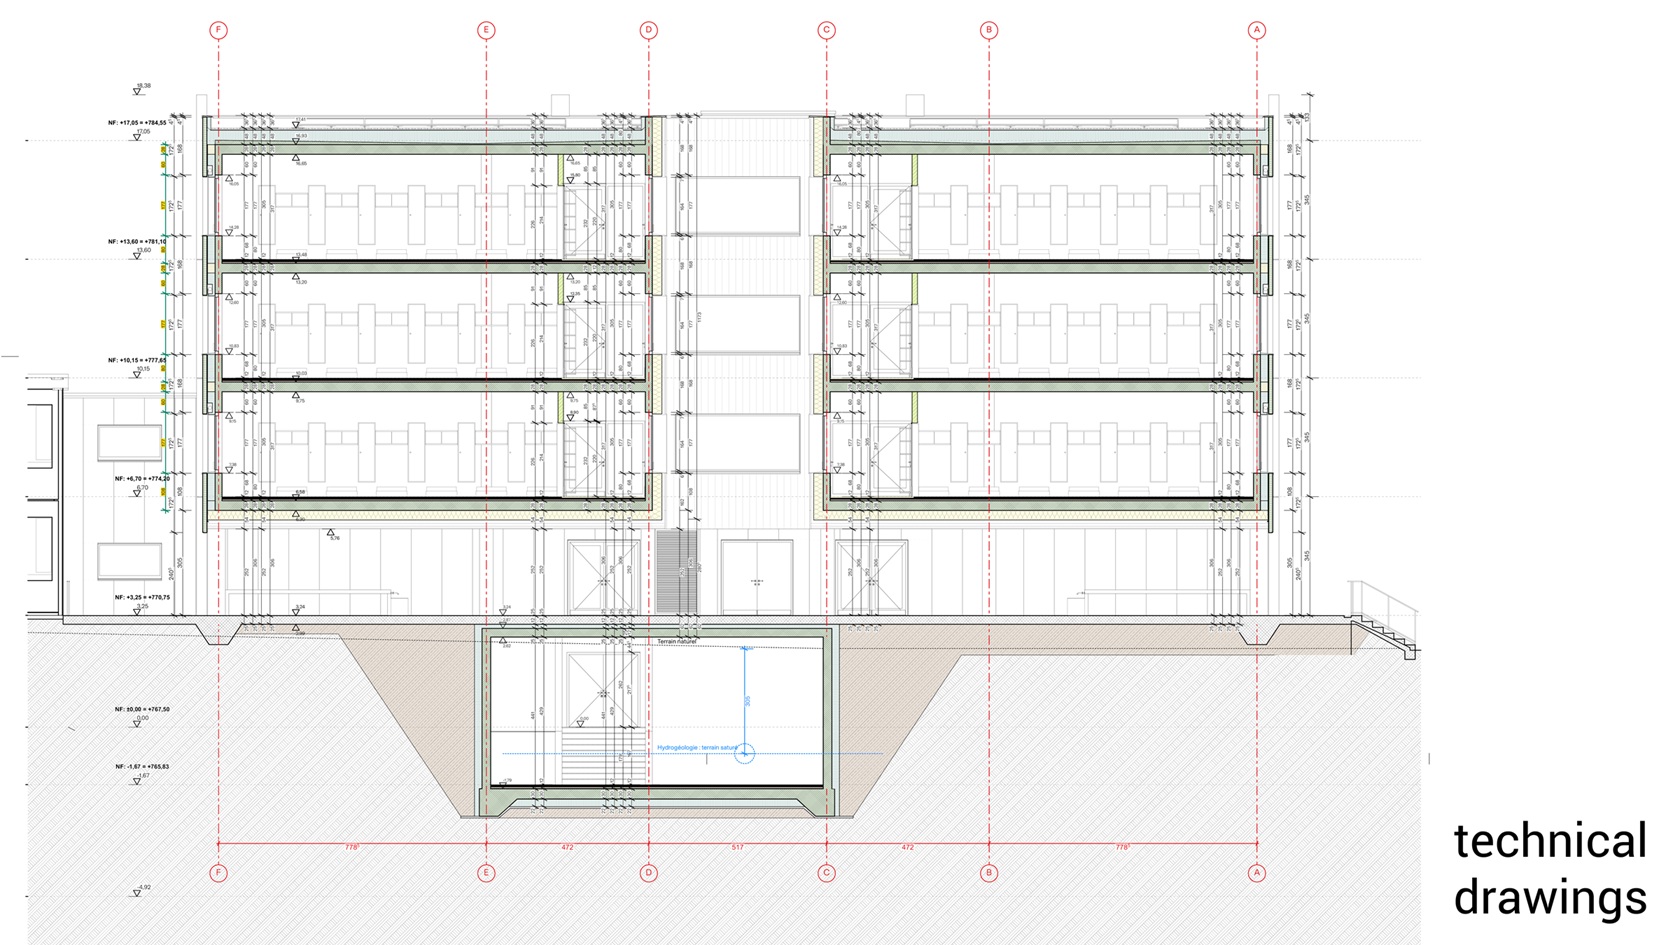
Task: Select the Terrain naturel label
Action: tap(676, 641)
